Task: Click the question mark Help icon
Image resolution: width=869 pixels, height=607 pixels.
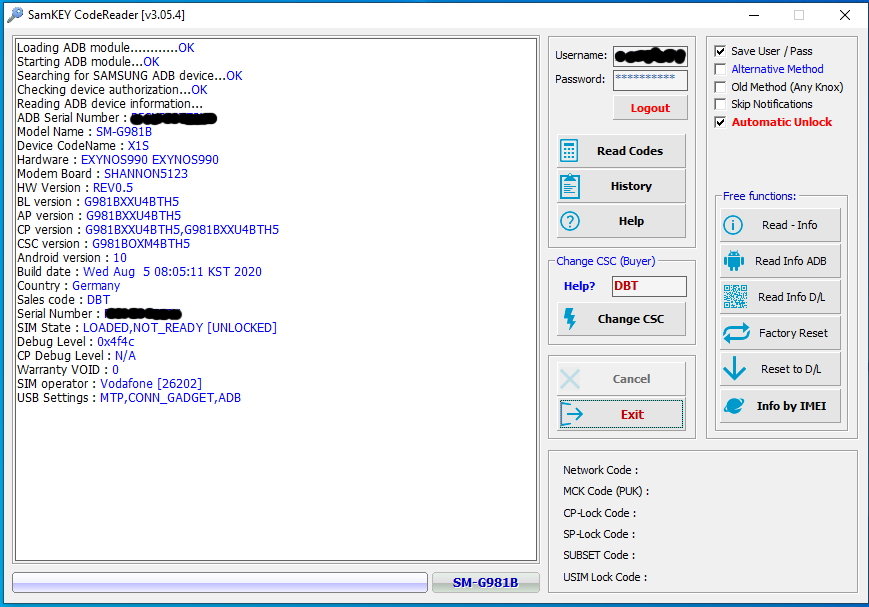Action: click(570, 221)
